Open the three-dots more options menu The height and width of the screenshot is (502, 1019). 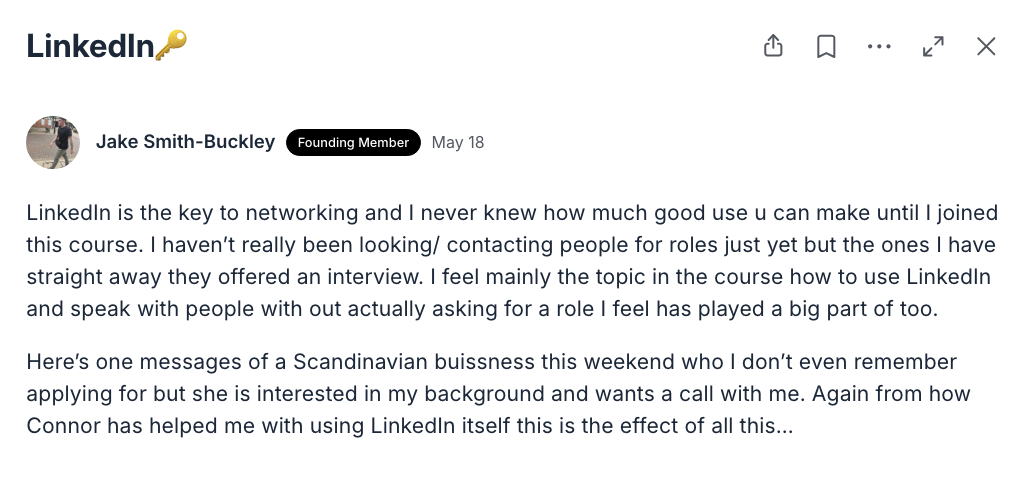pos(879,46)
